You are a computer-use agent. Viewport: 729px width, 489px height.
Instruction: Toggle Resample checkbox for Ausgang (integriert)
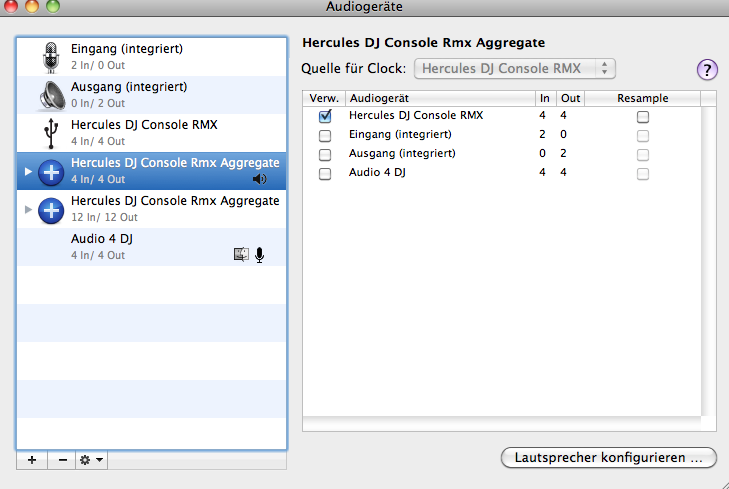pyautogui.click(x=643, y=155)
